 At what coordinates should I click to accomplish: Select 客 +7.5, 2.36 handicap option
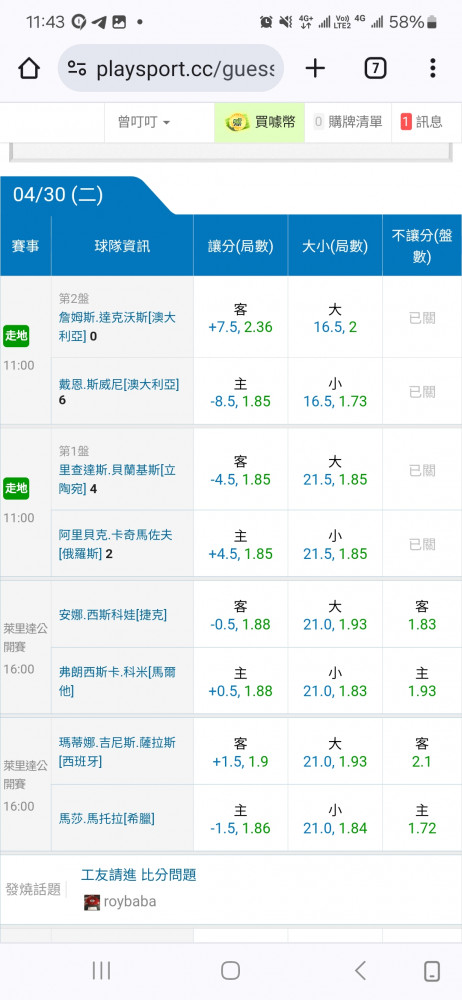241,318
